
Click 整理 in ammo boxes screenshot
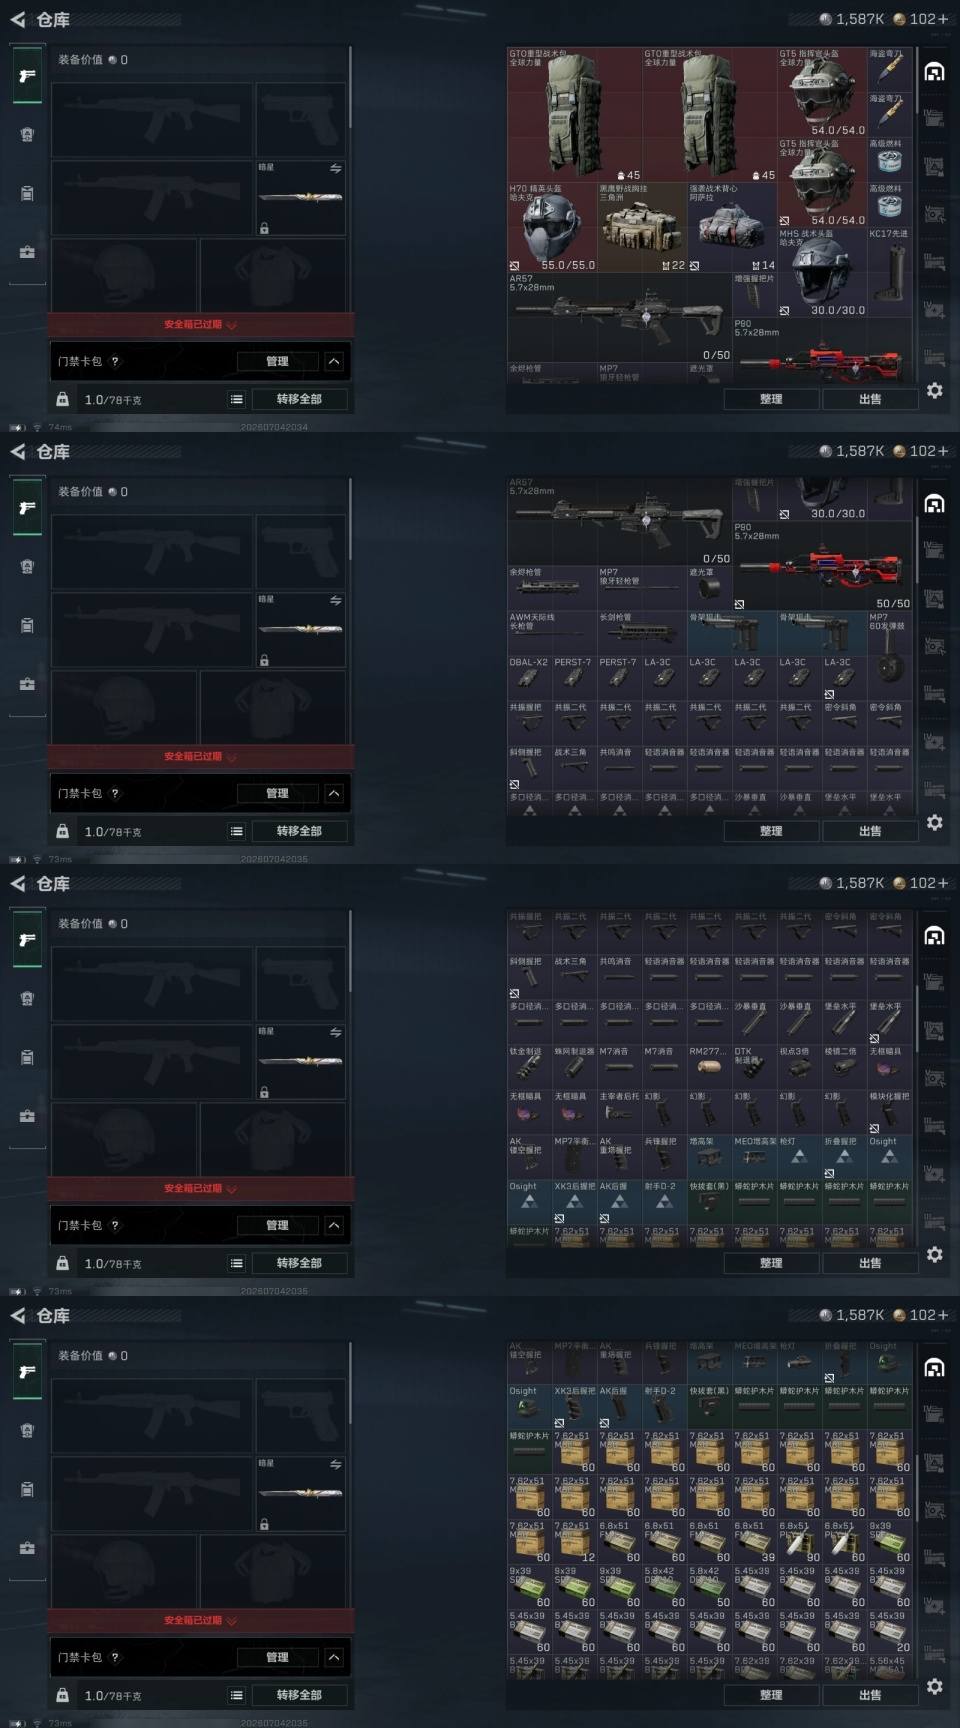click(x=771, y=1695)
